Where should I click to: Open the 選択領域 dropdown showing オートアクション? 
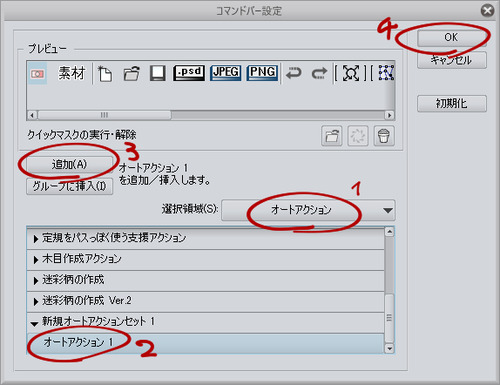[x=308, y=210]
